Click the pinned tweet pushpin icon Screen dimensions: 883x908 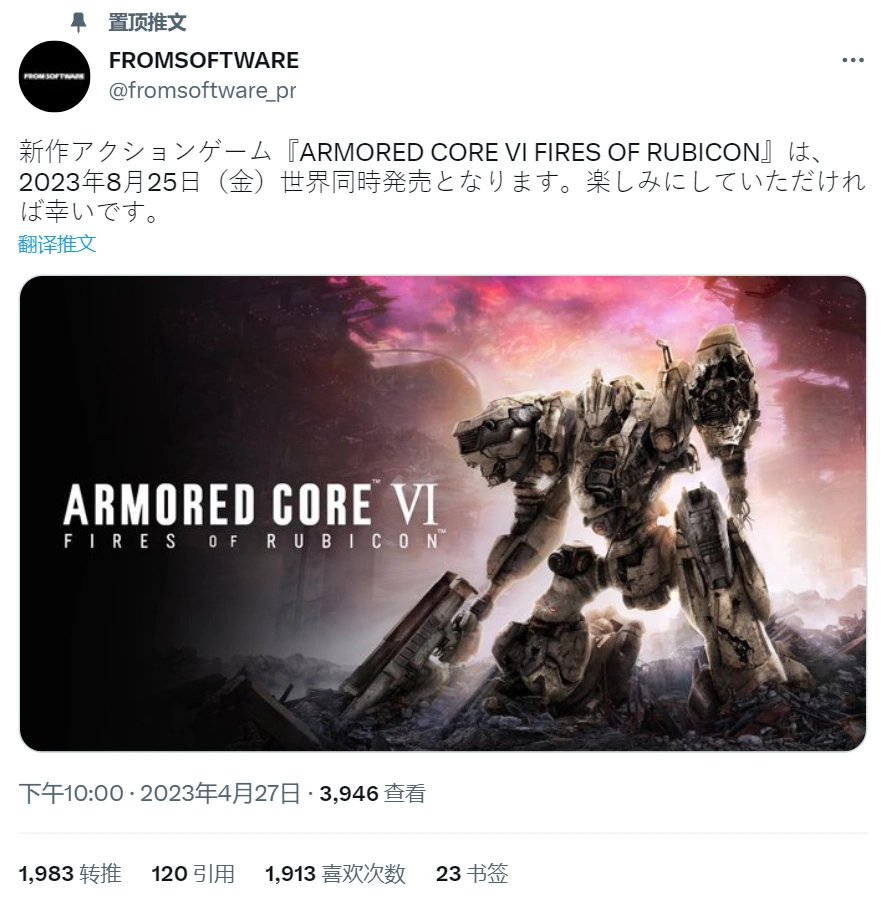(x=78, y=23)
